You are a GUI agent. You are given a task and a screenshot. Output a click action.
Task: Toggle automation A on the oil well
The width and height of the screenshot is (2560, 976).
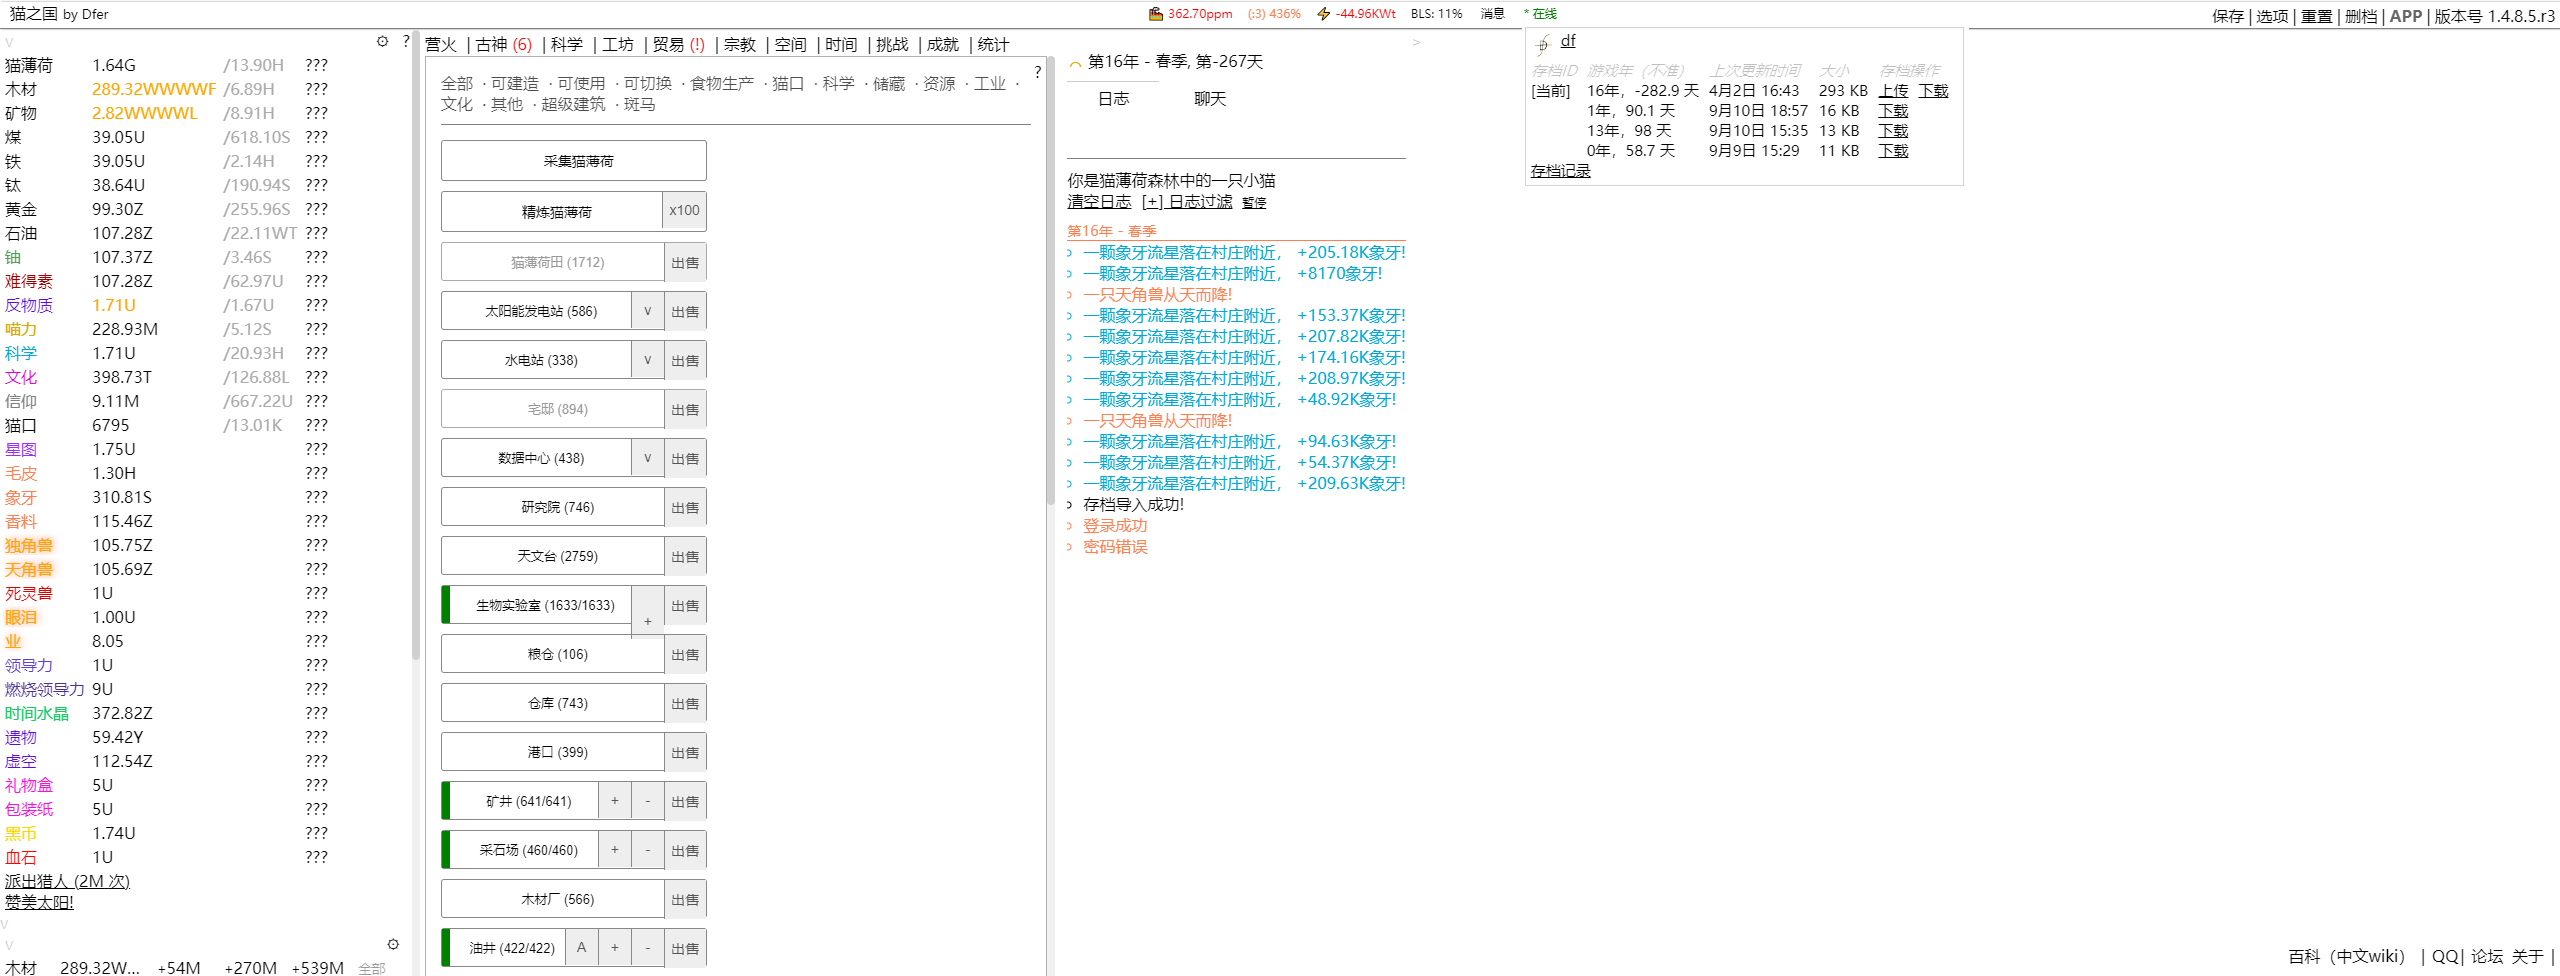click(x=581, y=948)
